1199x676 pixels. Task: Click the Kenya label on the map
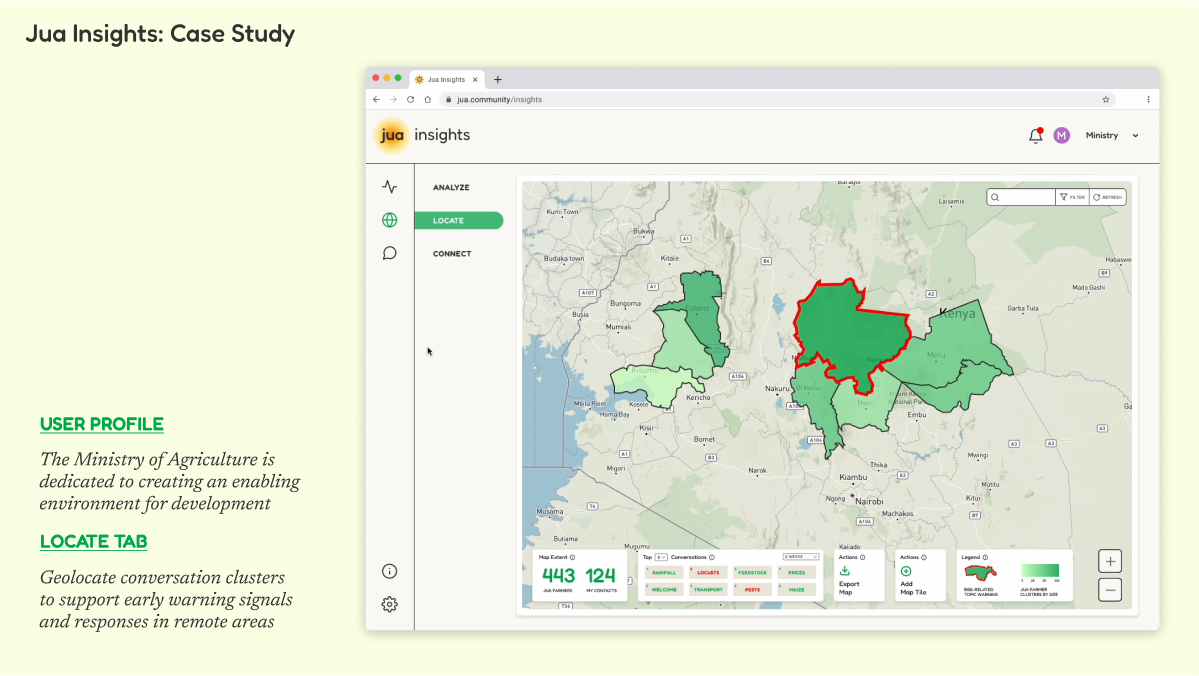957,314
